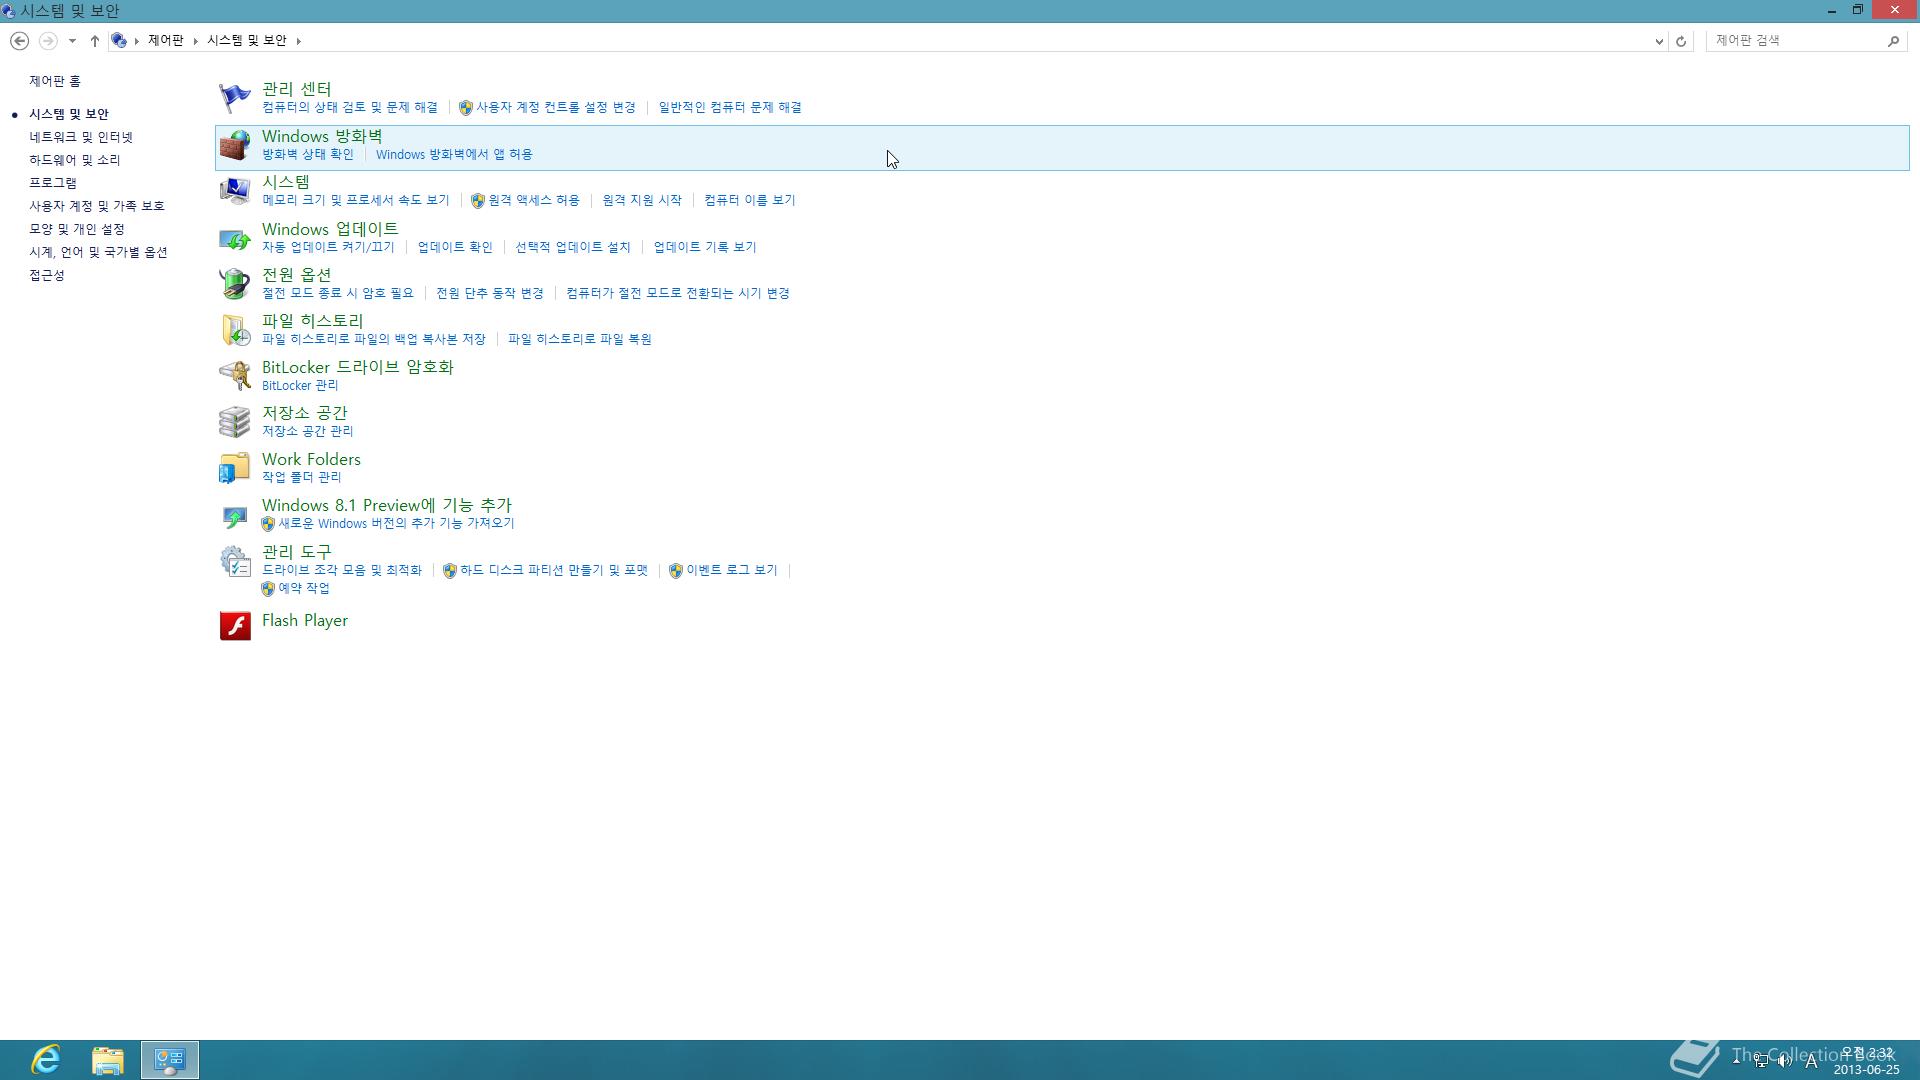
Task: Click 저장소 공간 관리 link
Action: click(x=308, y=431)
